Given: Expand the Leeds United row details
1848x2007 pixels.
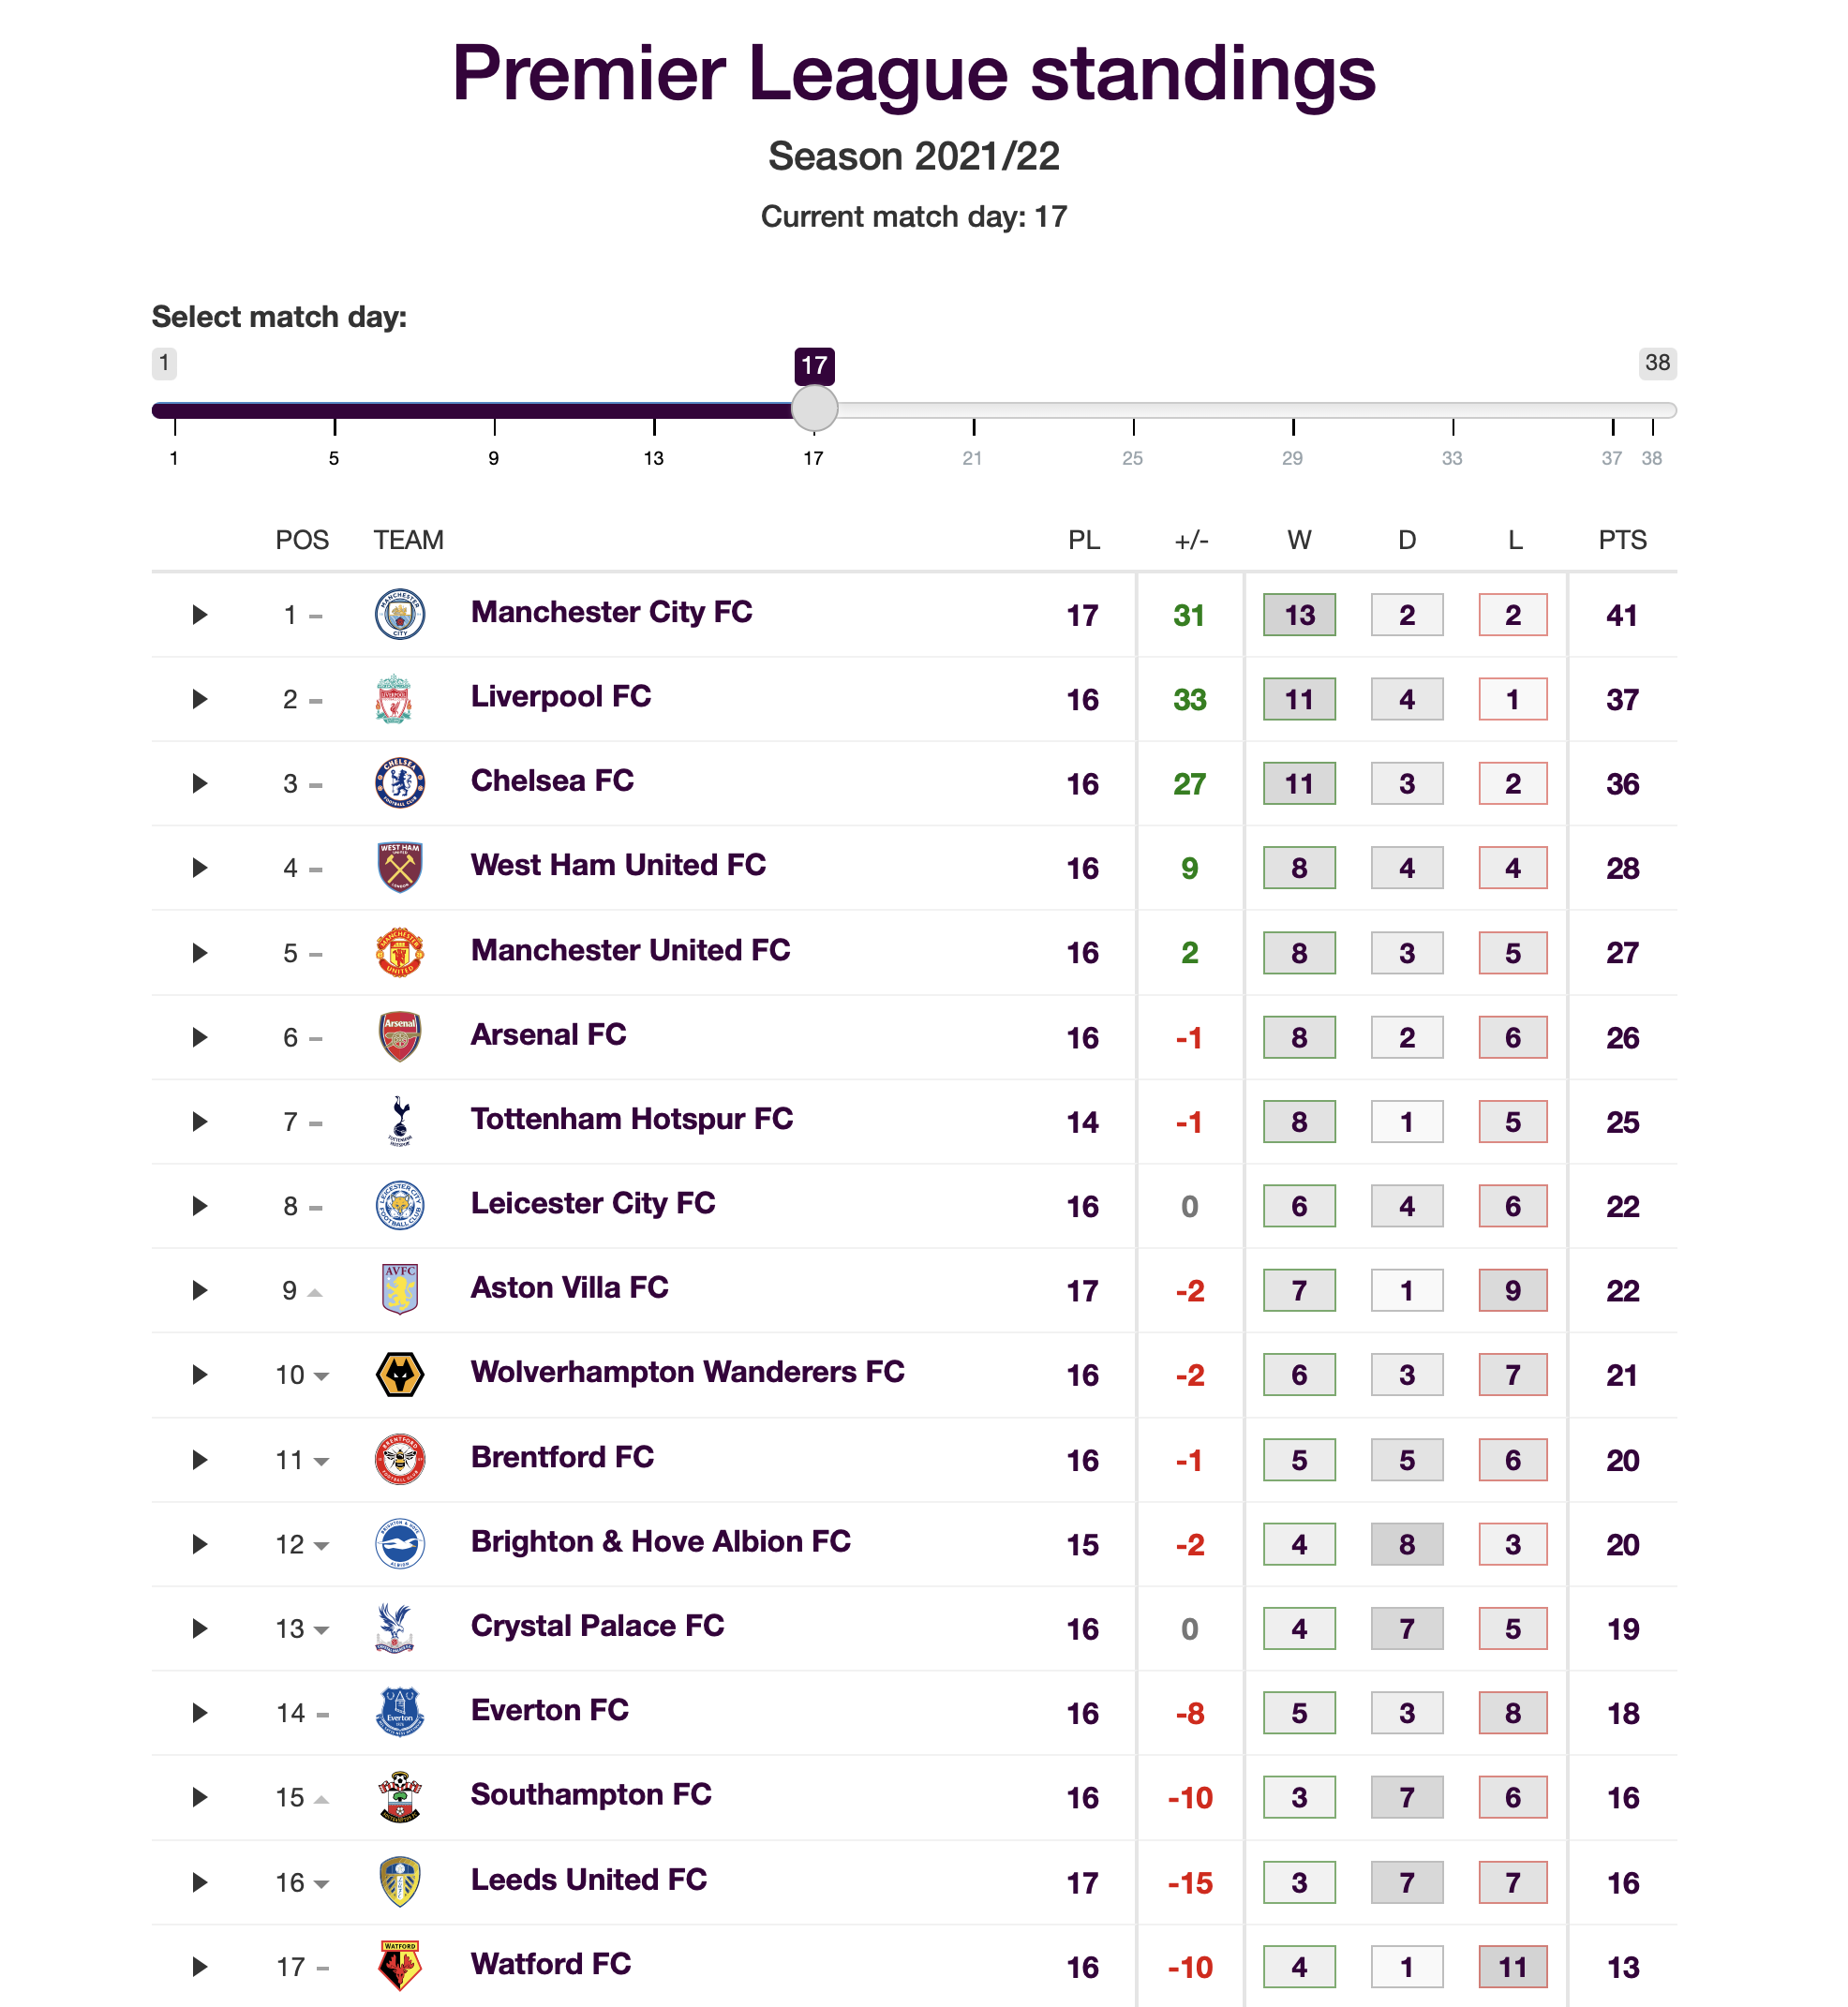Looking at the screenshot, I should [x=198, y=1881].
